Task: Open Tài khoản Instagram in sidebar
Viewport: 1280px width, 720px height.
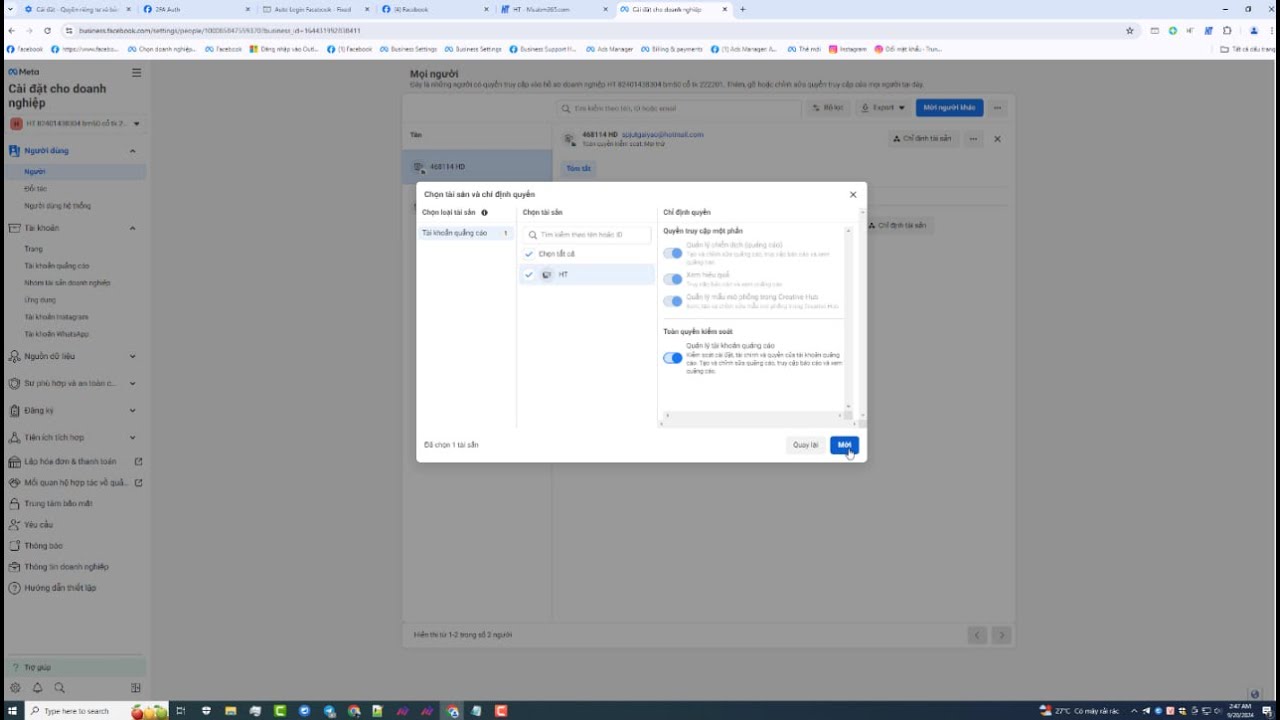Action: click(57, 317)
